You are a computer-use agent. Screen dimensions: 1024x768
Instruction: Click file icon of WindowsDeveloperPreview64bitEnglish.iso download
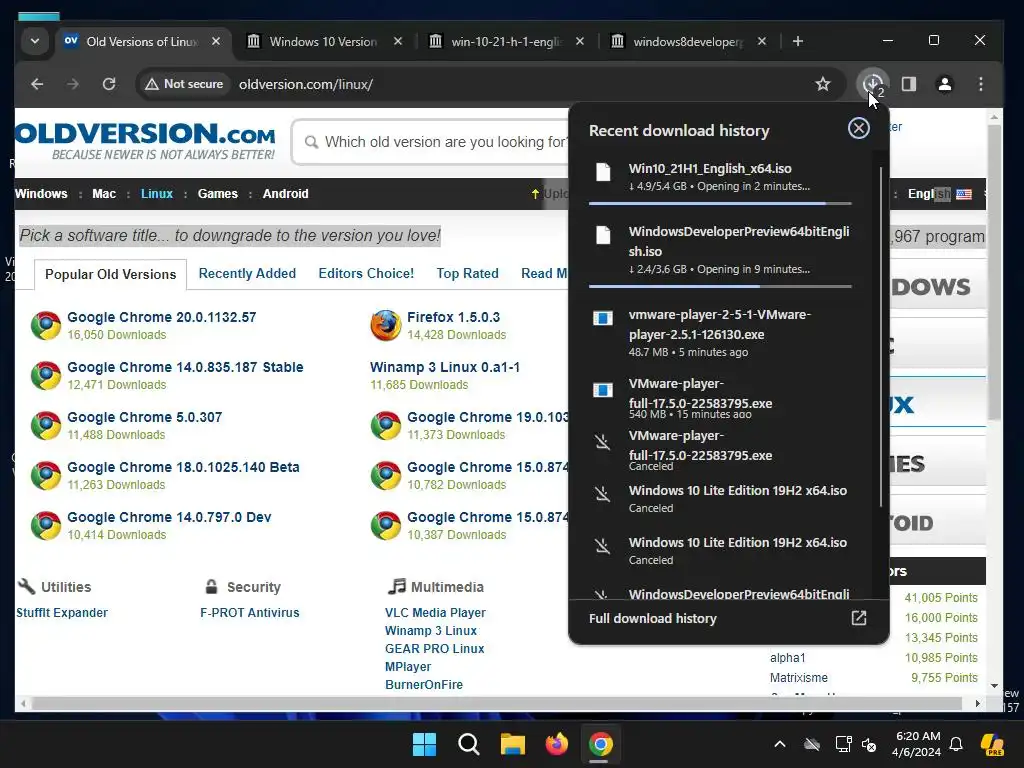pyautogui.click(x=603, y=234)
